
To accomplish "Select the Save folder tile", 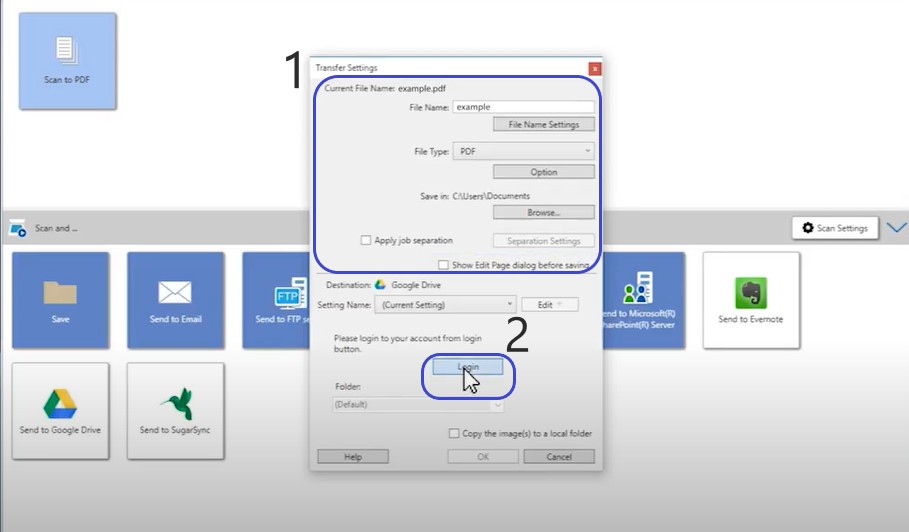I will 60,299.
